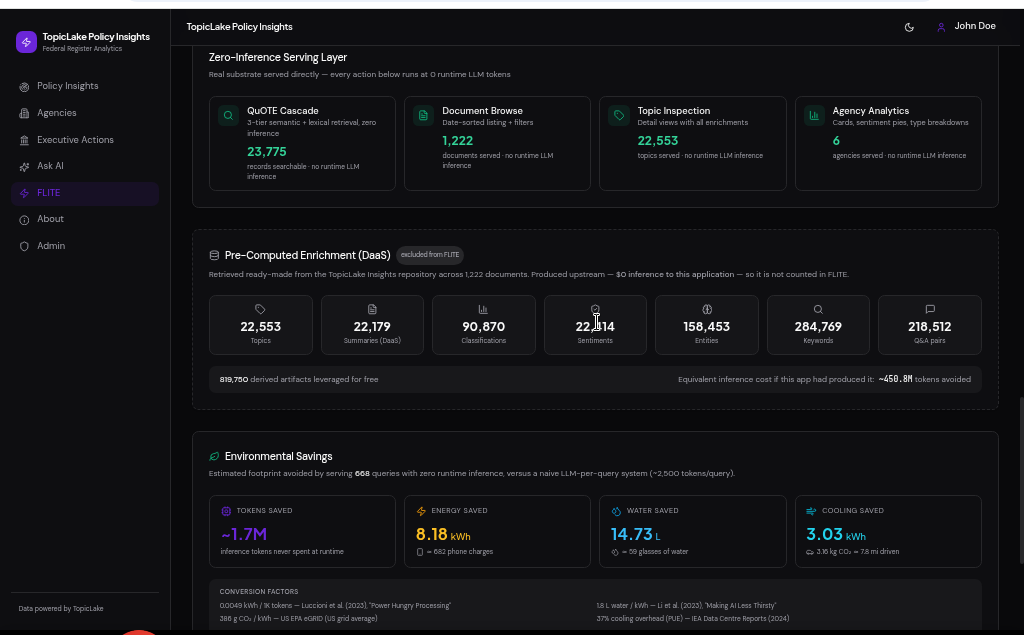Click the 'excluded from FLITE' badge
Screen dimensions: 1024x635
(x=430, y=255)
